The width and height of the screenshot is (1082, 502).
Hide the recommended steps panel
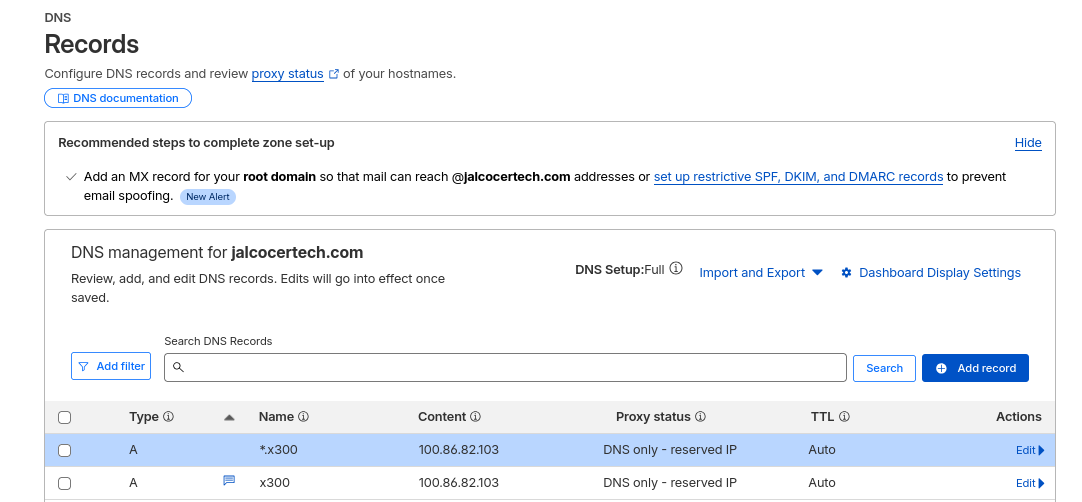pyautogui.click(x=1027, y=143)
